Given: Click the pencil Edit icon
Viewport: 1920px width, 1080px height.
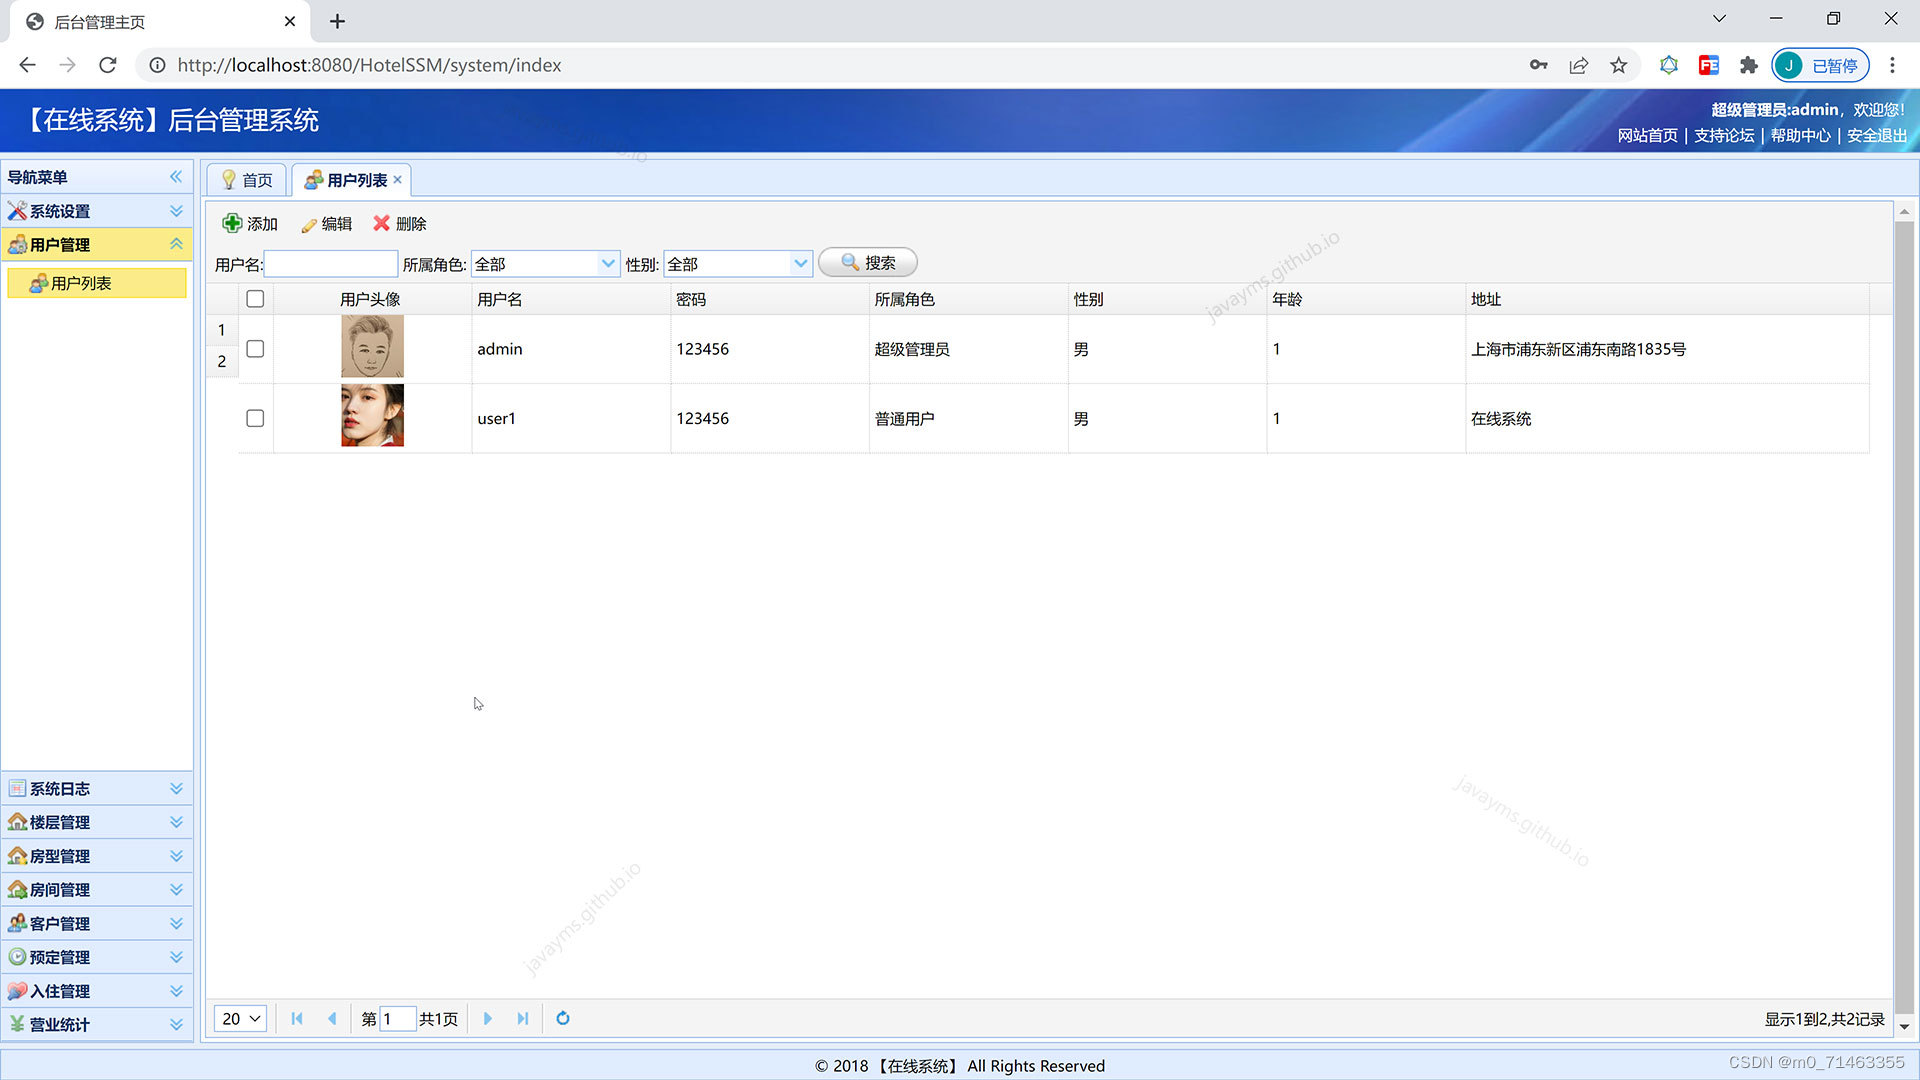Looking at the screenshot, I should (x=309, y=225).
